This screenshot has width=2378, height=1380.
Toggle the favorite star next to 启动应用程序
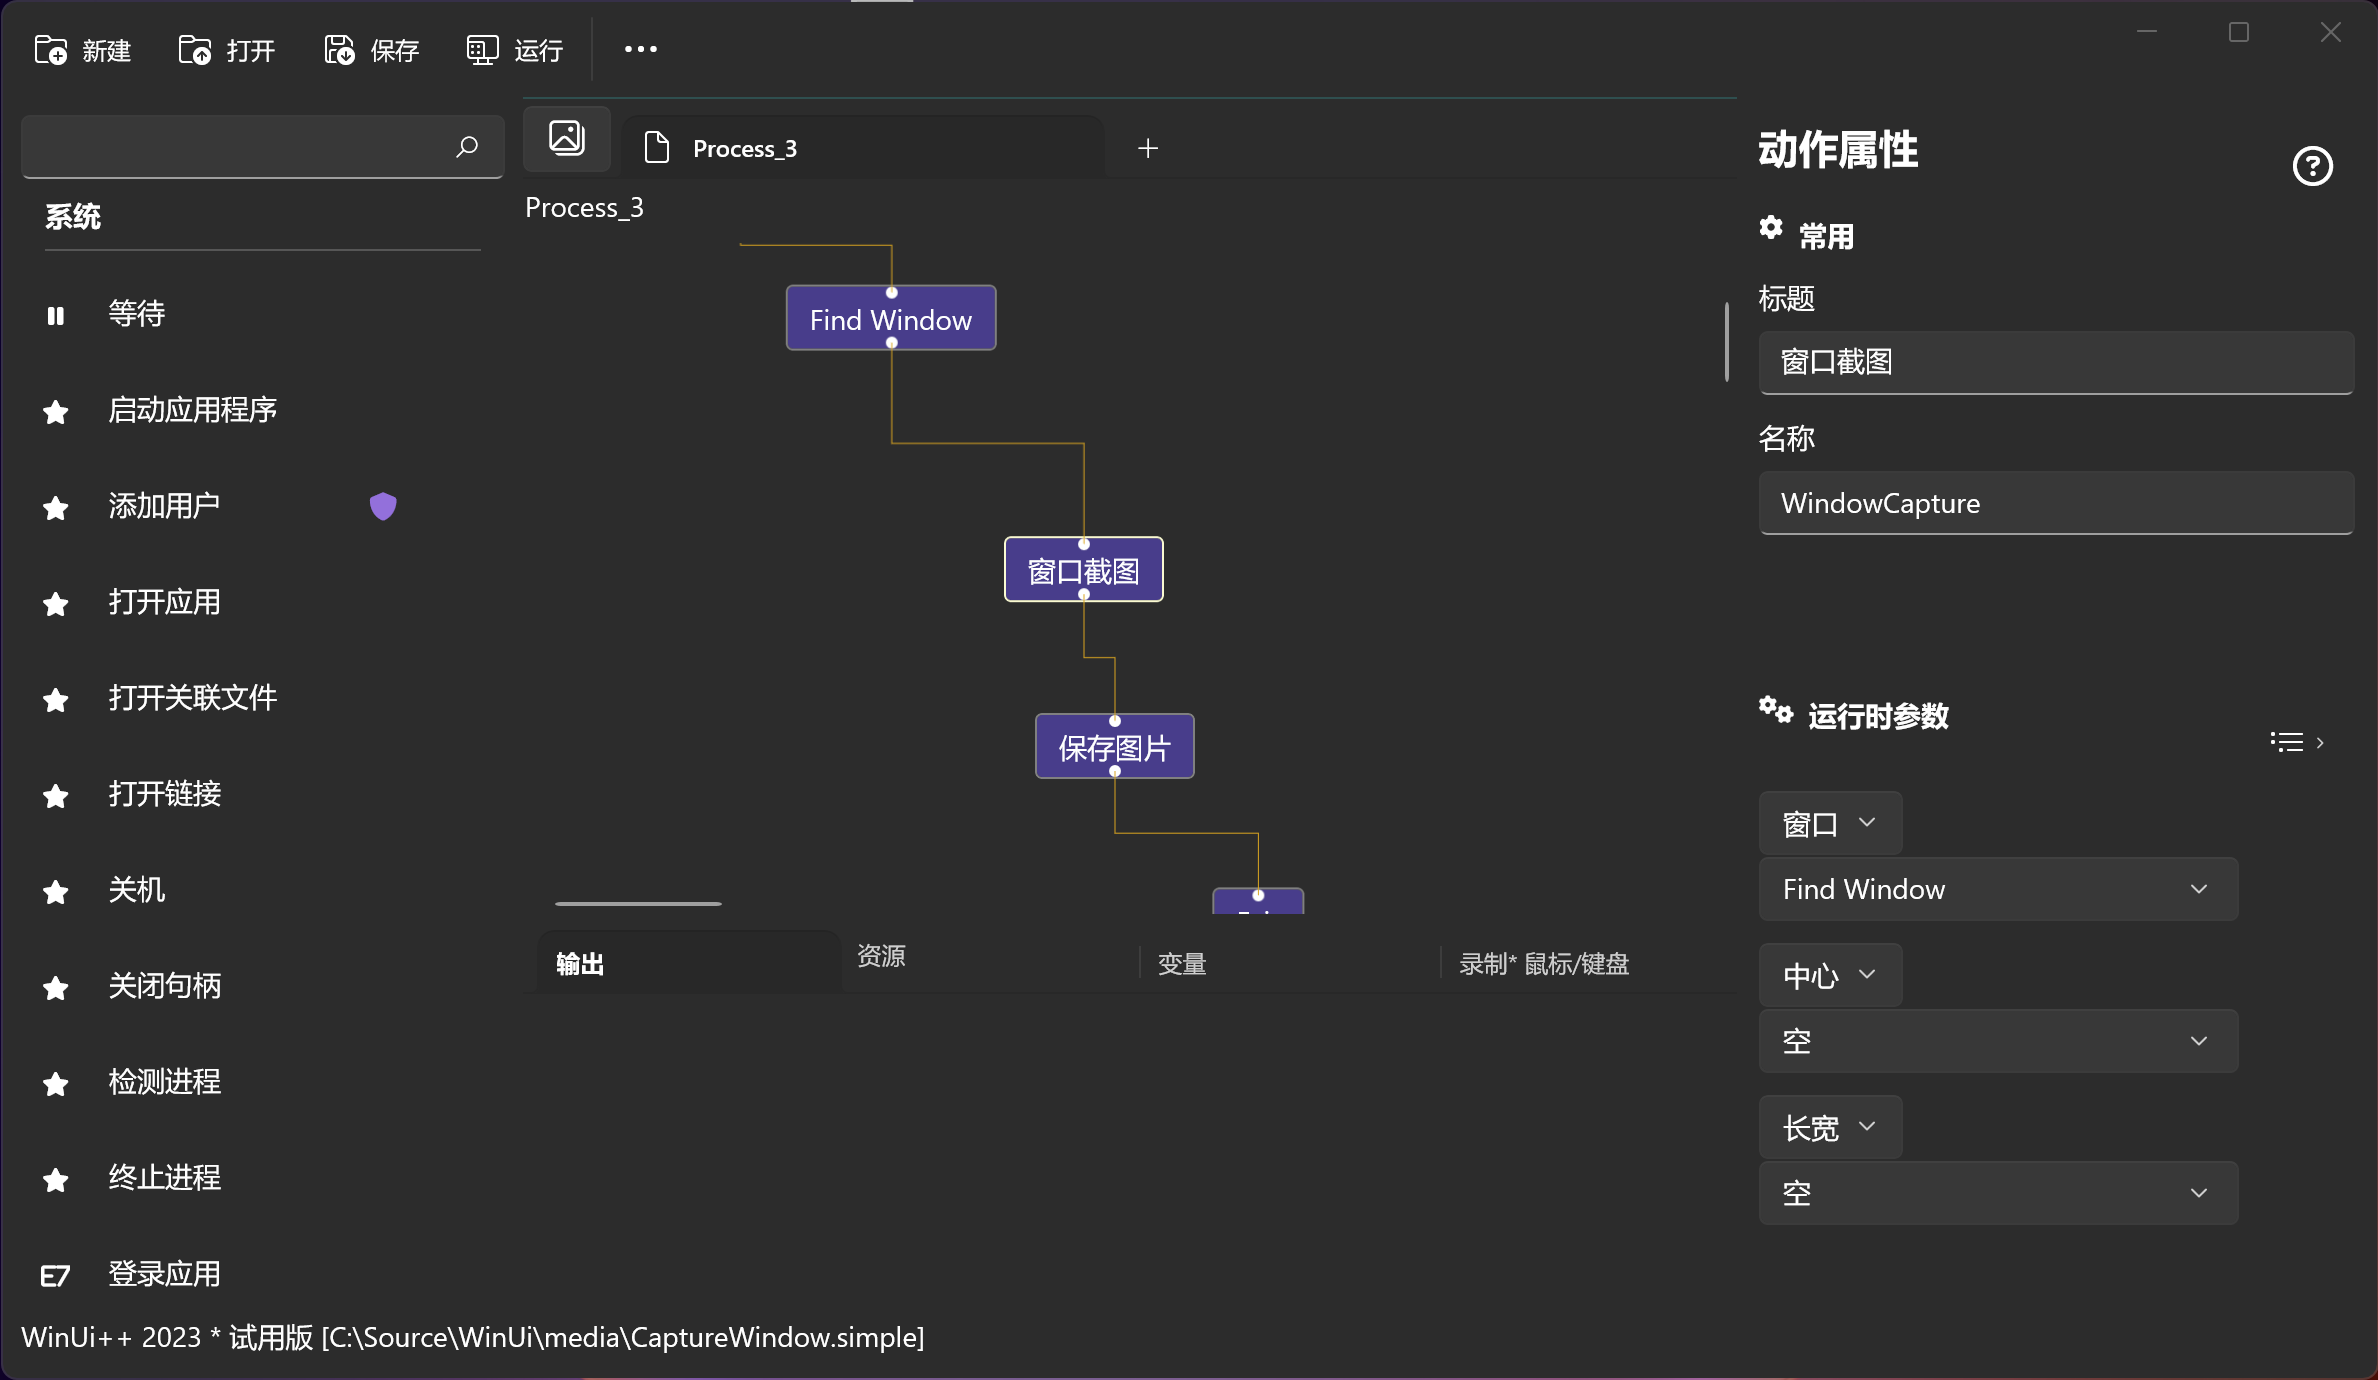point(55,411)
